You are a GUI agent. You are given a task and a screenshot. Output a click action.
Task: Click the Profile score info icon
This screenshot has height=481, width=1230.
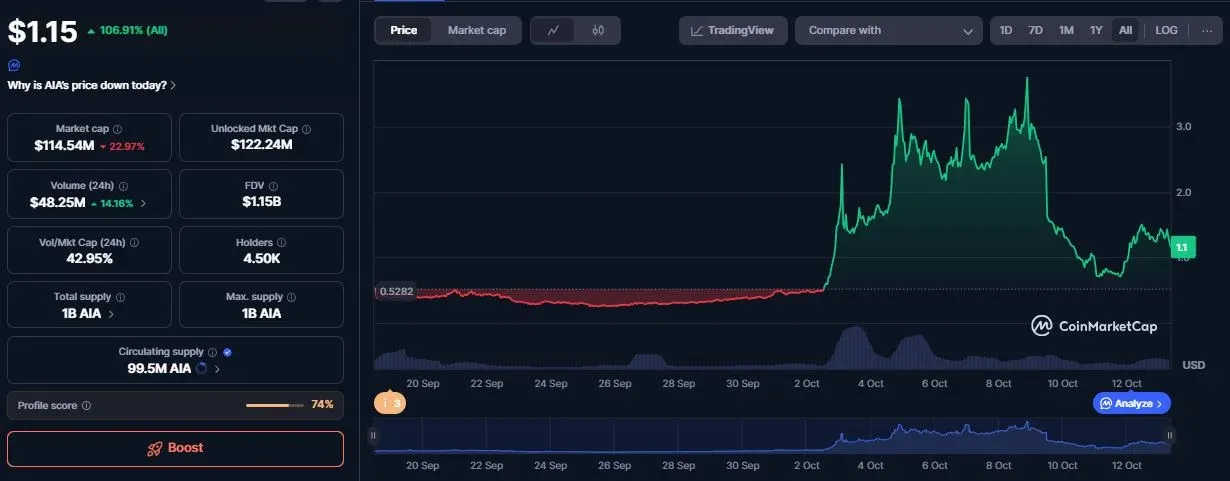point(86,405)
